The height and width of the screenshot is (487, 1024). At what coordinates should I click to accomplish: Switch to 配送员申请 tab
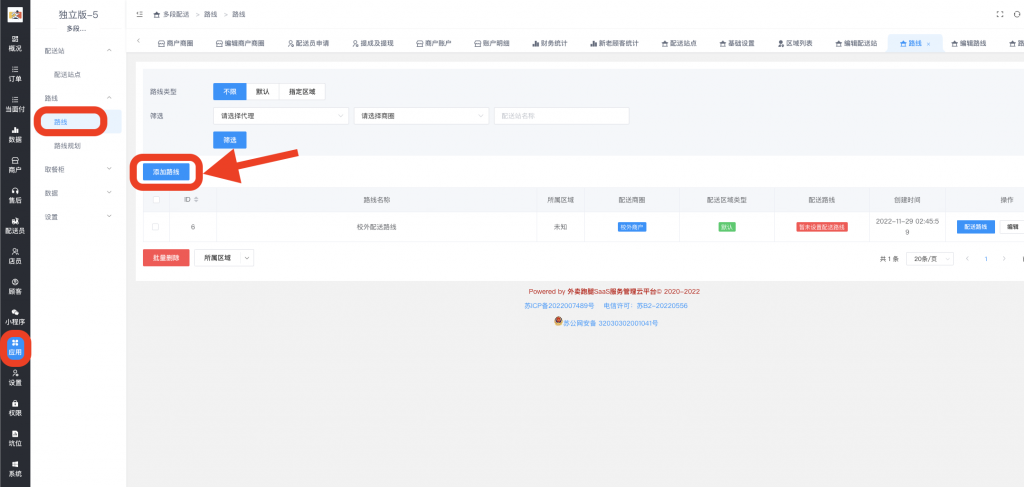pyautogui.click(x=308, y=44)
